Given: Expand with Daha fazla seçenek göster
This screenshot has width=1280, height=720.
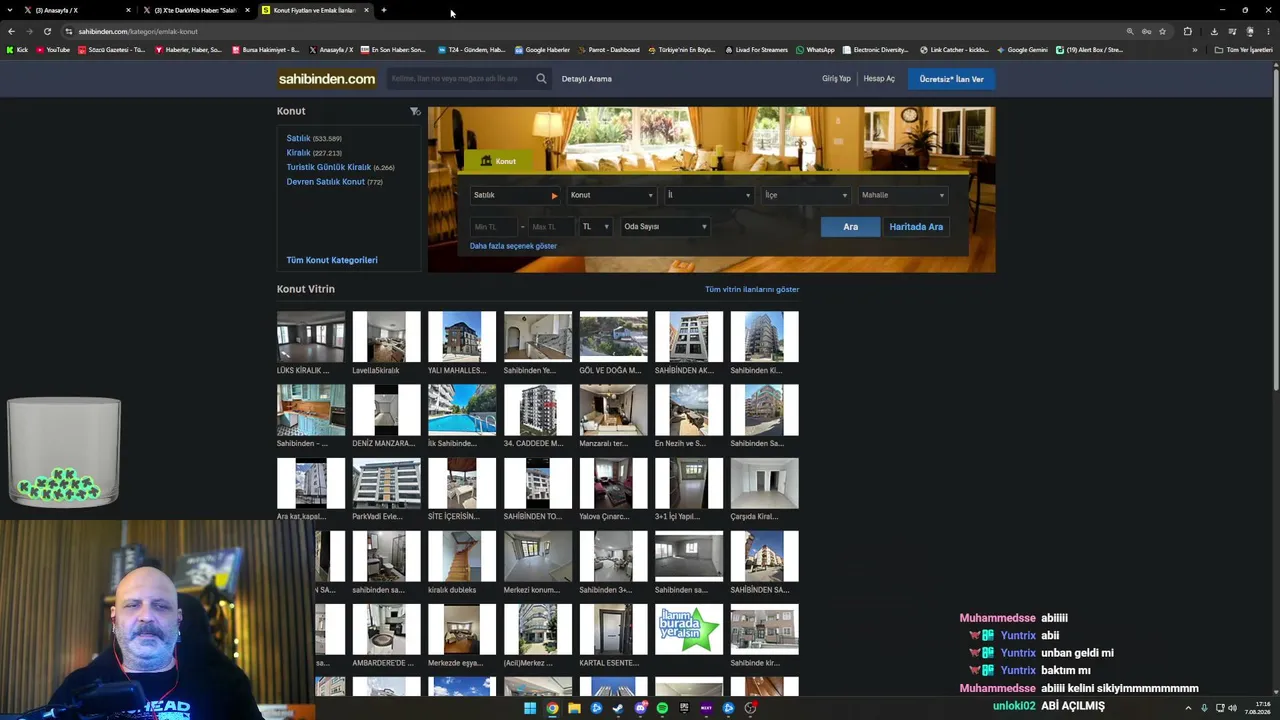Looking at the screenshot, I should click(x=513, y=246).
